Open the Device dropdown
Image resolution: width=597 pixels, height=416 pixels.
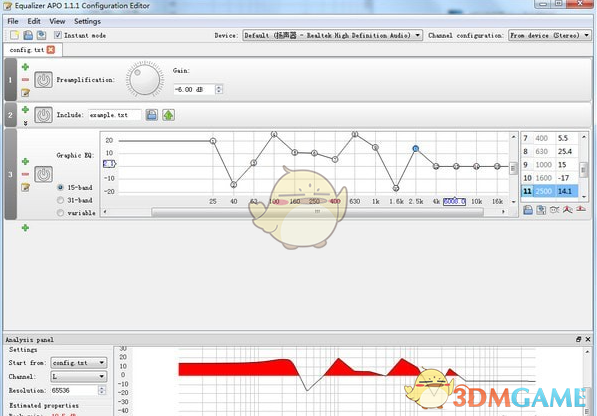(332, 35)
